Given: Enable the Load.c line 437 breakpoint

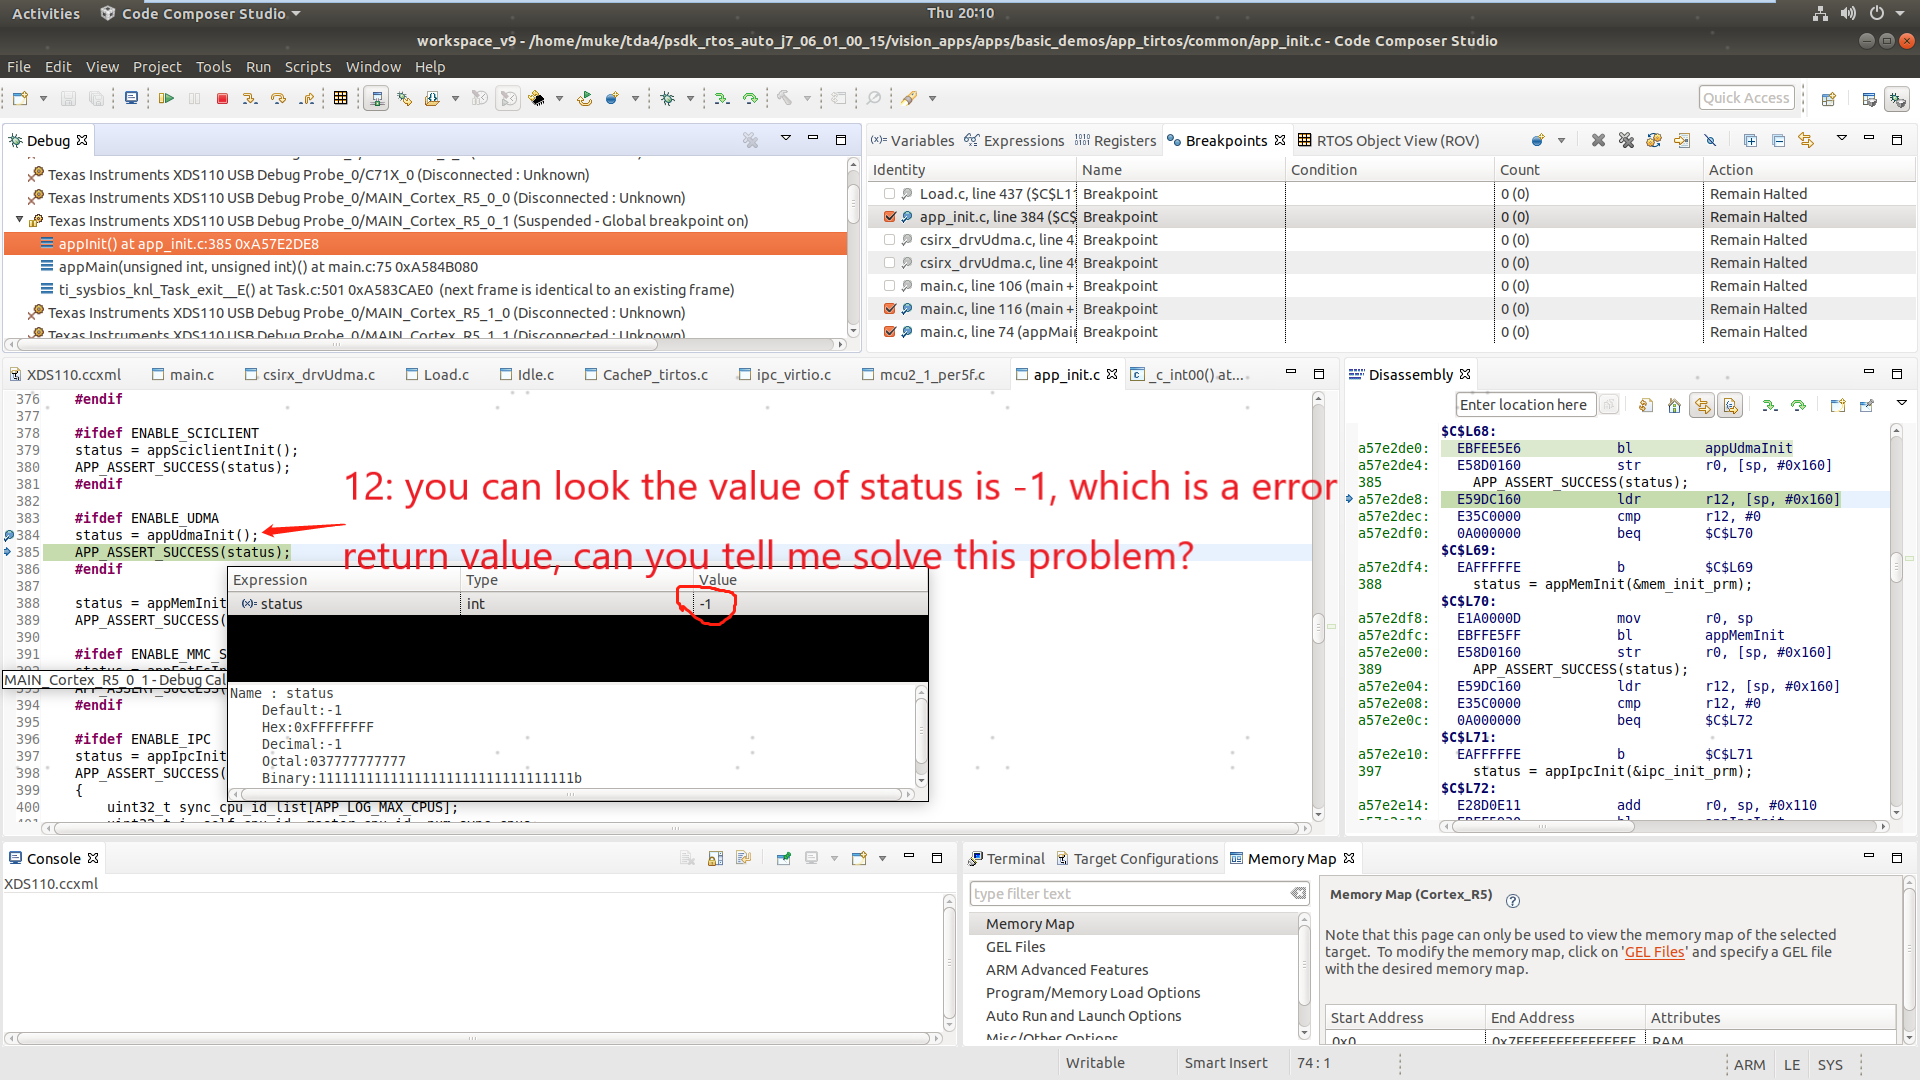Looking at the screenshot, I should click(890, 194).
